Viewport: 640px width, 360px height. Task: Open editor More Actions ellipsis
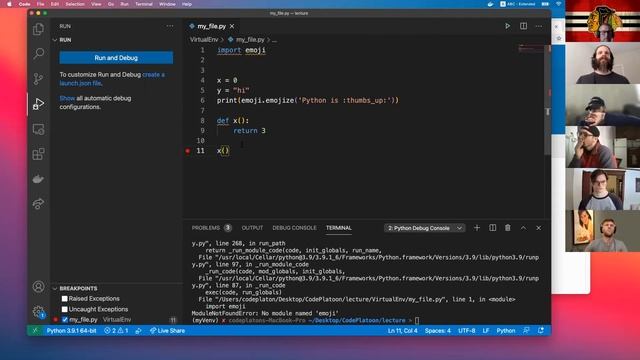click(539, 26)
